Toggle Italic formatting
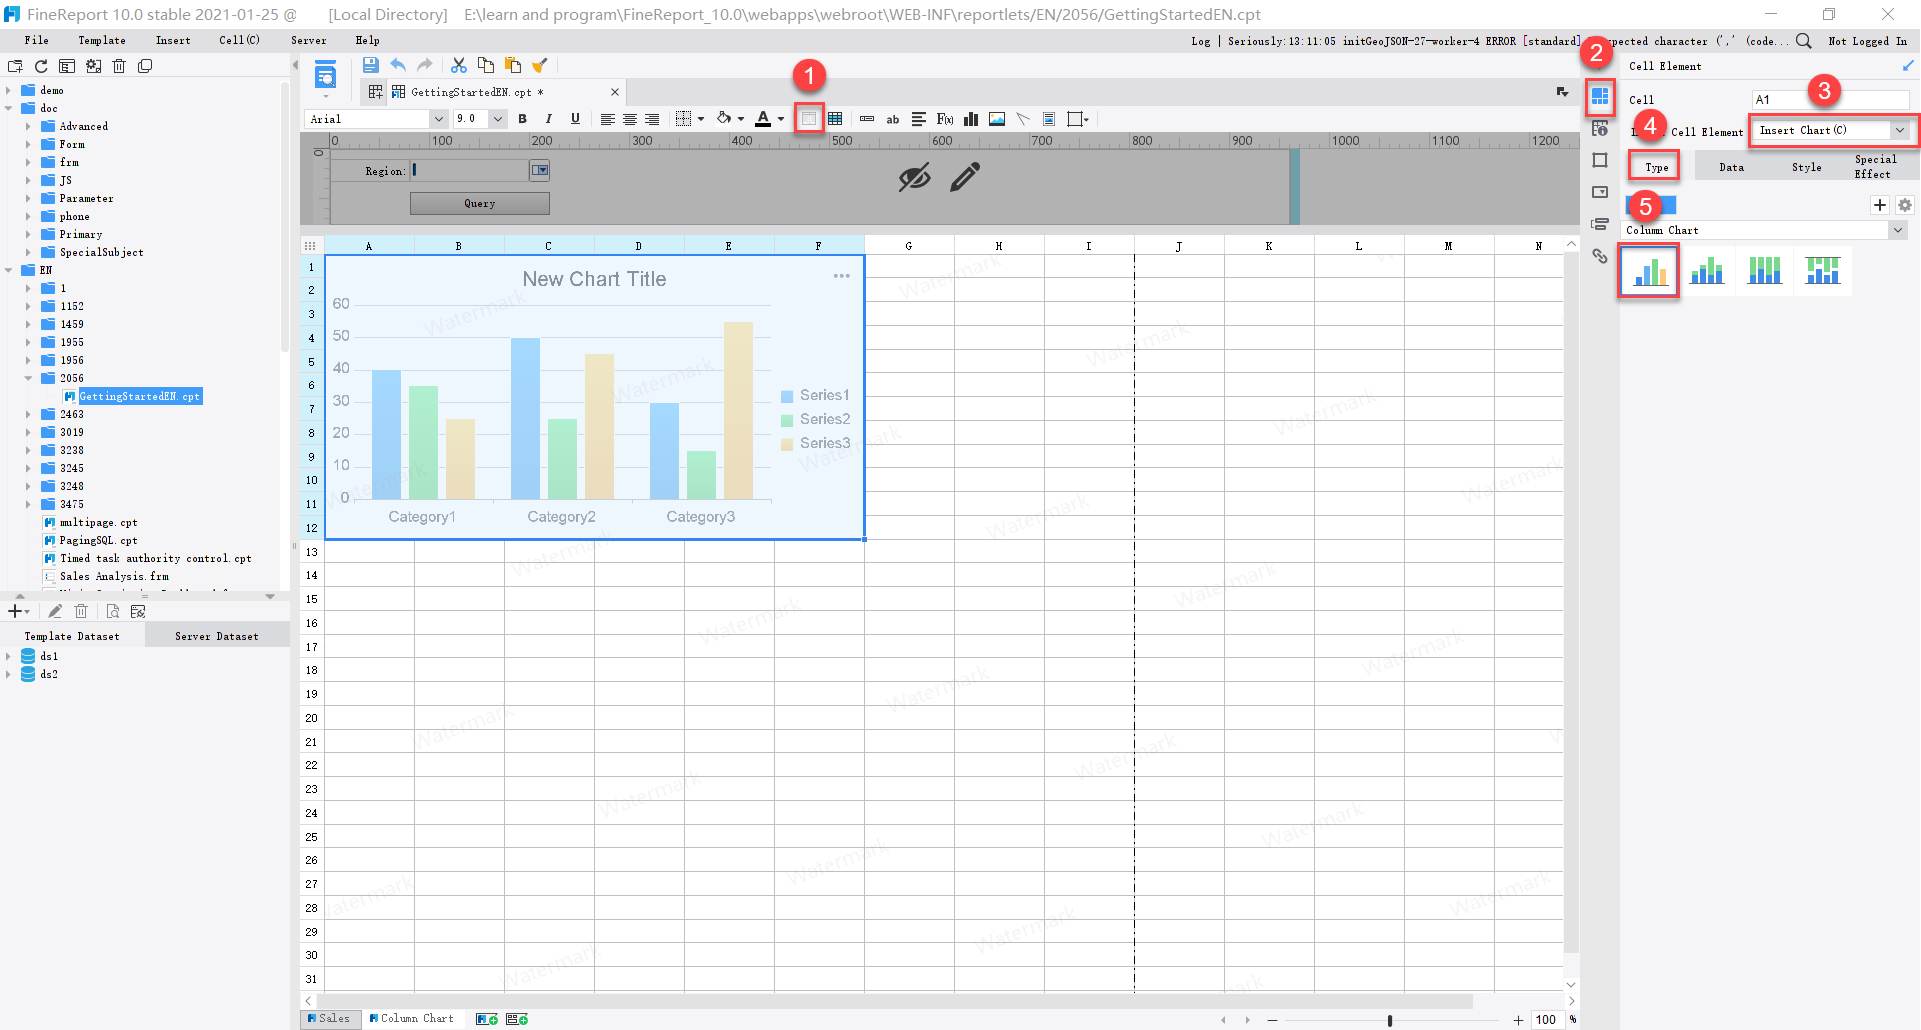 click(x=548, y=119)
